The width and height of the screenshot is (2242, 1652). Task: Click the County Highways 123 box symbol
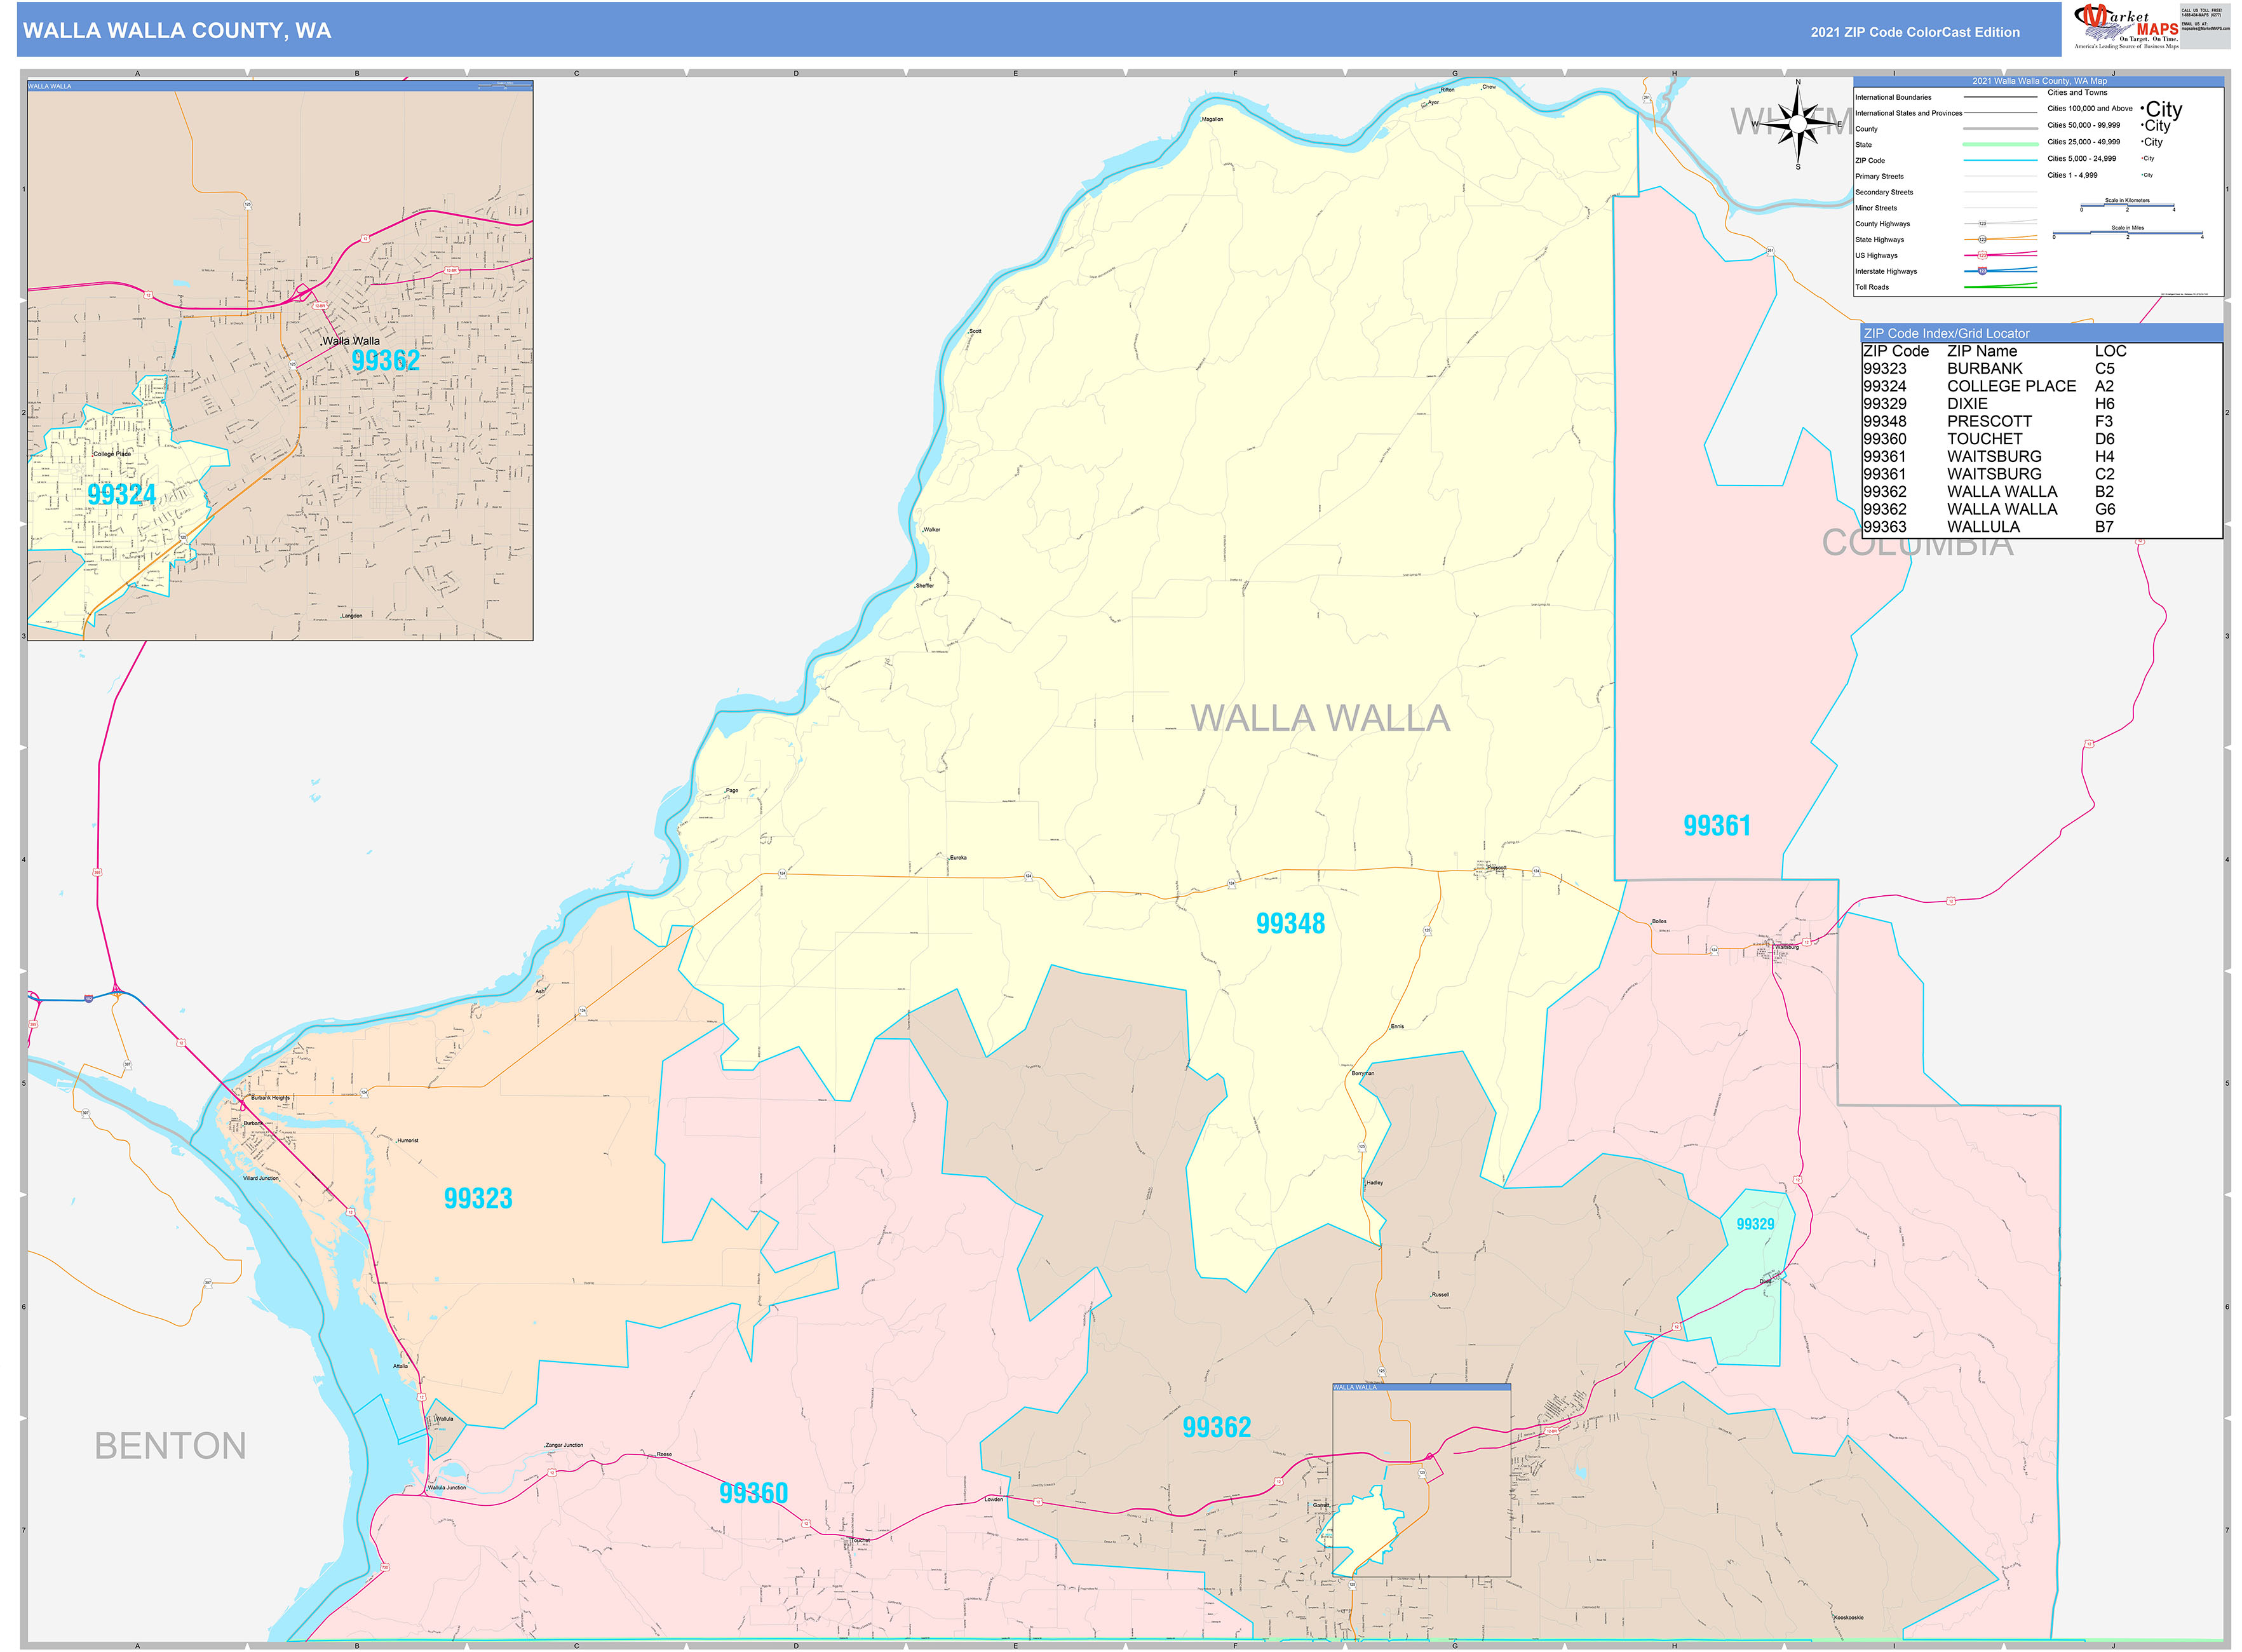(x=1983, y=223)
